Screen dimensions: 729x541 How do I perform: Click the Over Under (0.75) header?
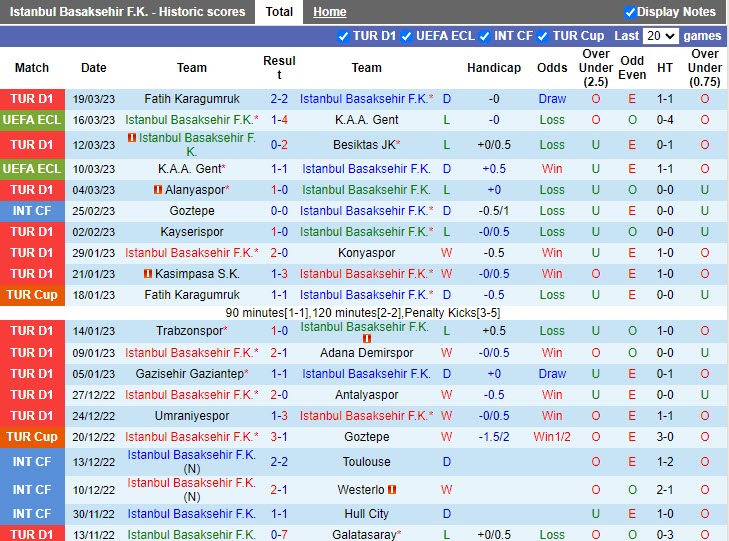704,68
